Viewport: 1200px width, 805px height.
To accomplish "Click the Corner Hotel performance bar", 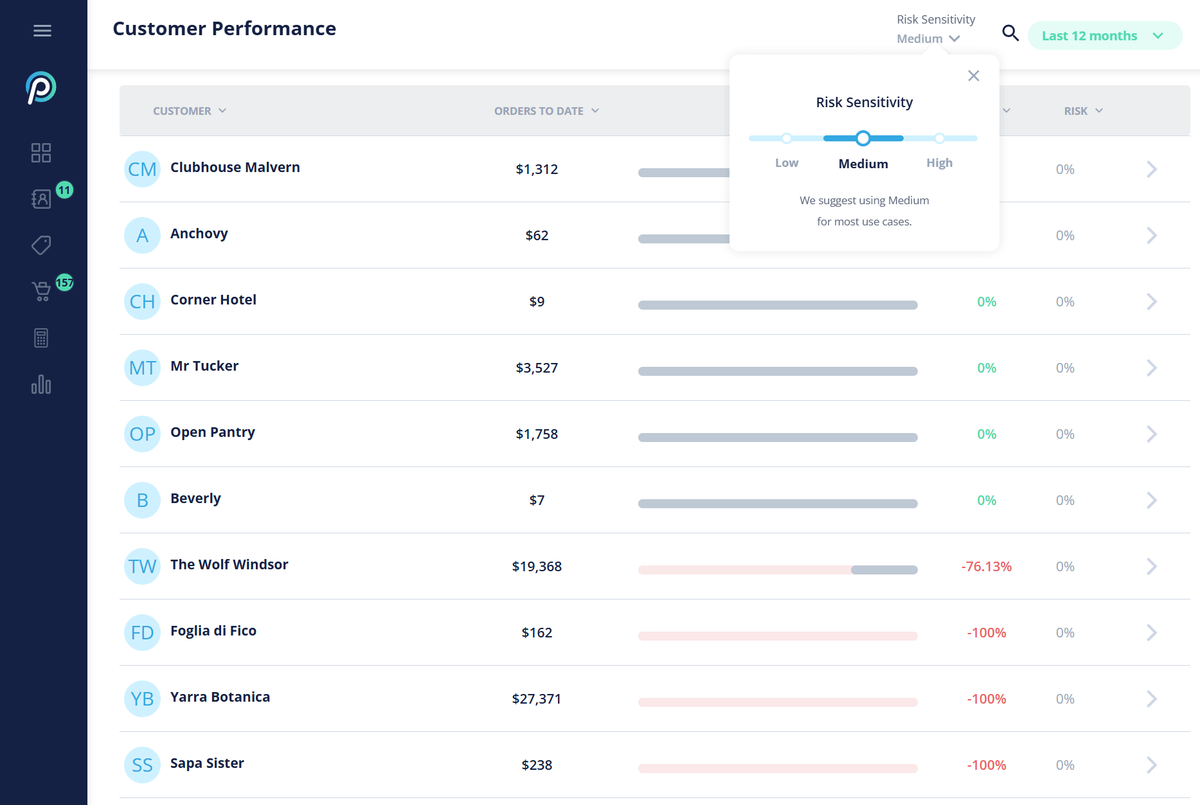I will [778, 305].
